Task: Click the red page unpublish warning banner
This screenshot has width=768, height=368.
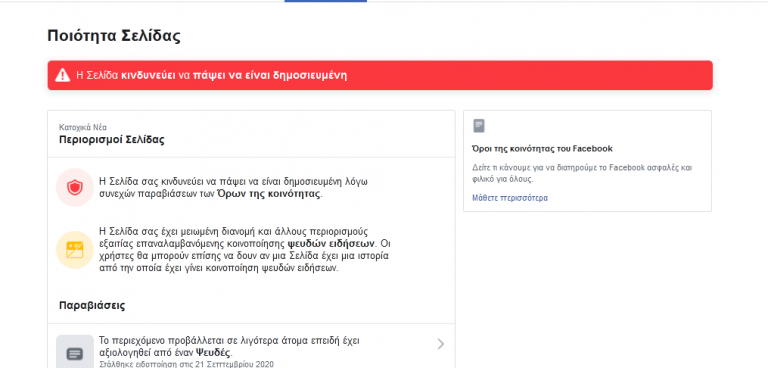Action: point(380,75)
